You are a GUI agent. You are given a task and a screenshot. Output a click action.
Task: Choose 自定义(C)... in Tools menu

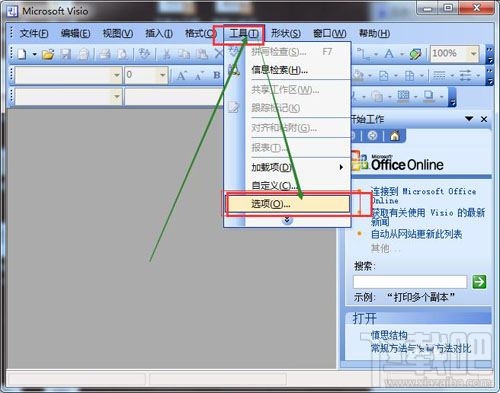pyautogui.click(x=288, y=185)
